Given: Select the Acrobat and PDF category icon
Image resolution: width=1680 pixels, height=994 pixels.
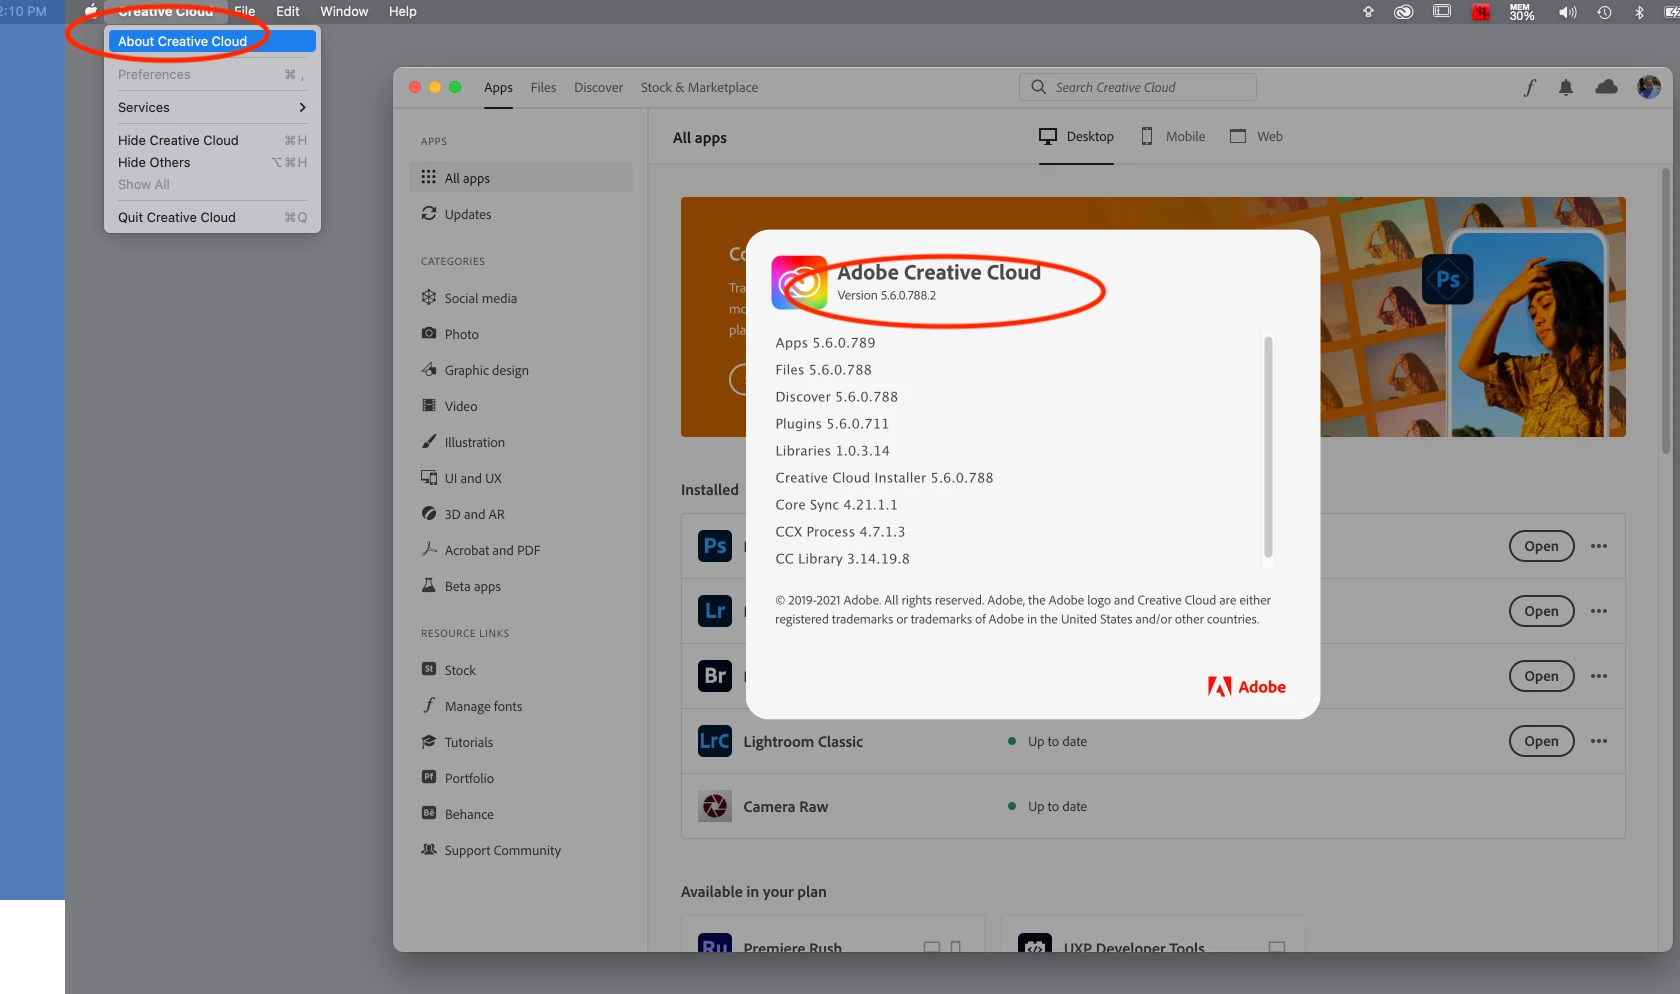Looking at the screenshot, I should point(428,549).
